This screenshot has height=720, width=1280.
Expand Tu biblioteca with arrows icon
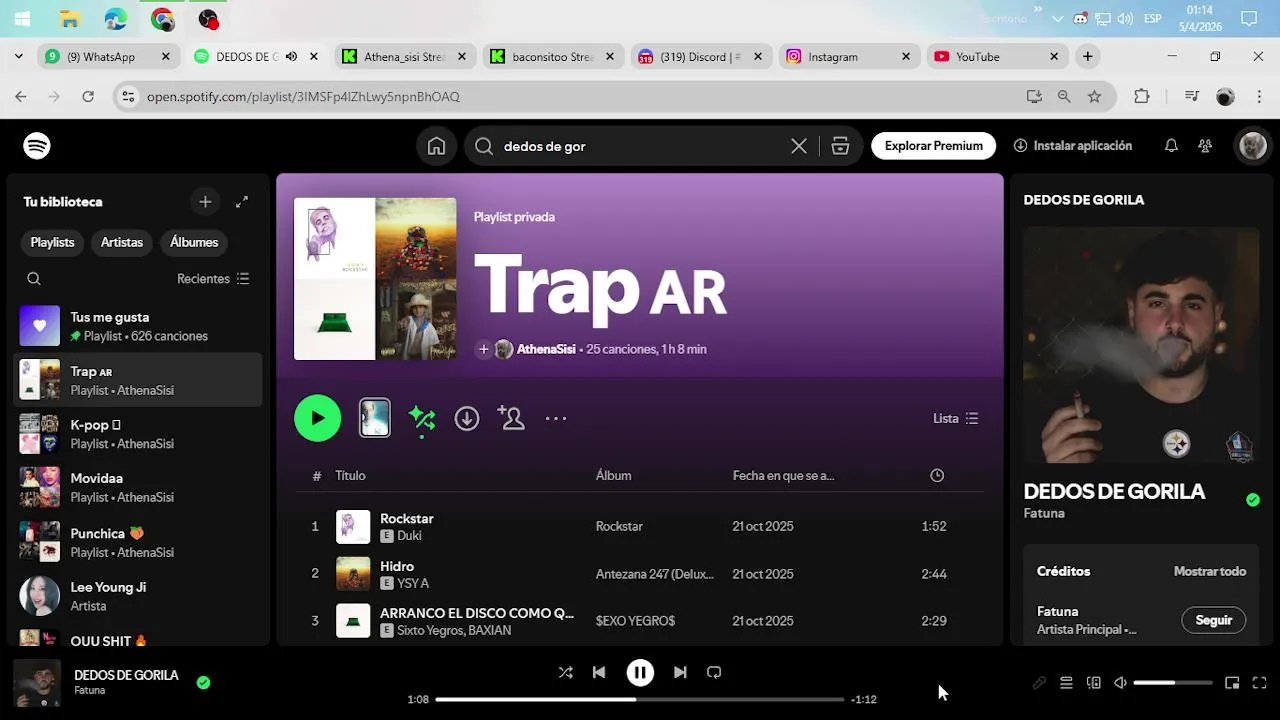click(242, 202)
